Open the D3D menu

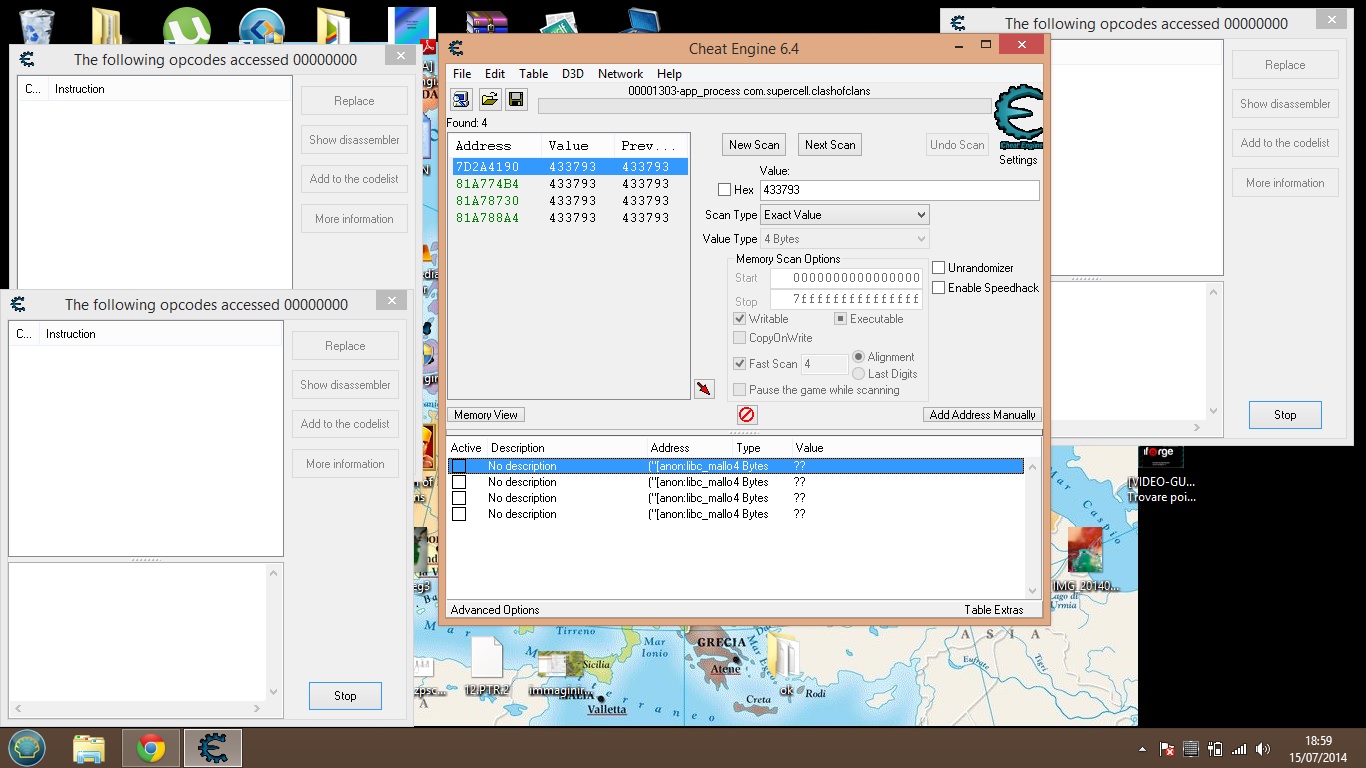click(x=572, y=74)
